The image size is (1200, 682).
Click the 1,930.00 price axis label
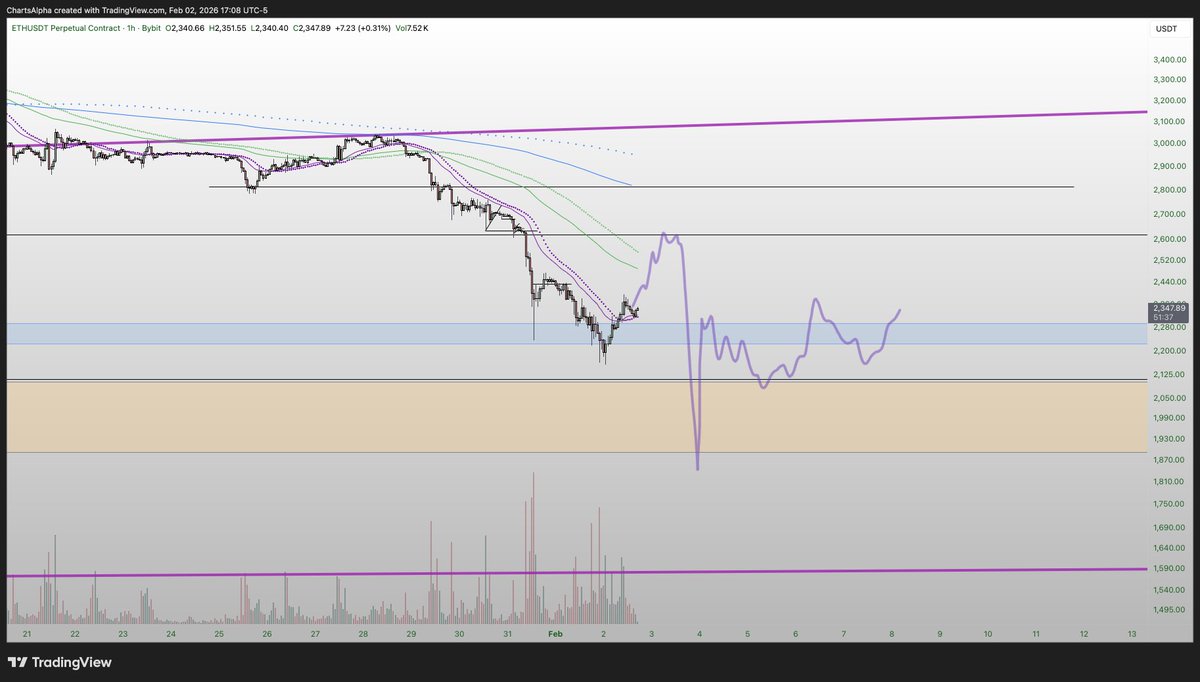pos(1168,439)
